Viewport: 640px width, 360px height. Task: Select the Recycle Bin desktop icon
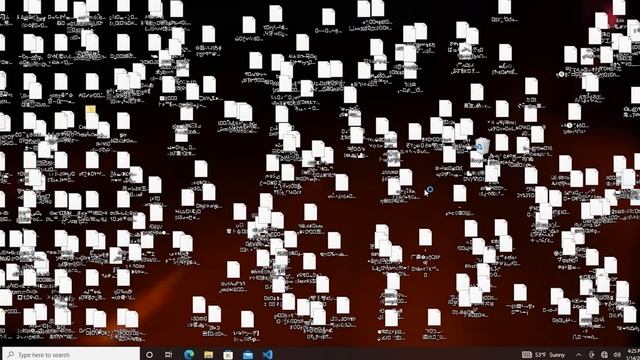[482, 146]
